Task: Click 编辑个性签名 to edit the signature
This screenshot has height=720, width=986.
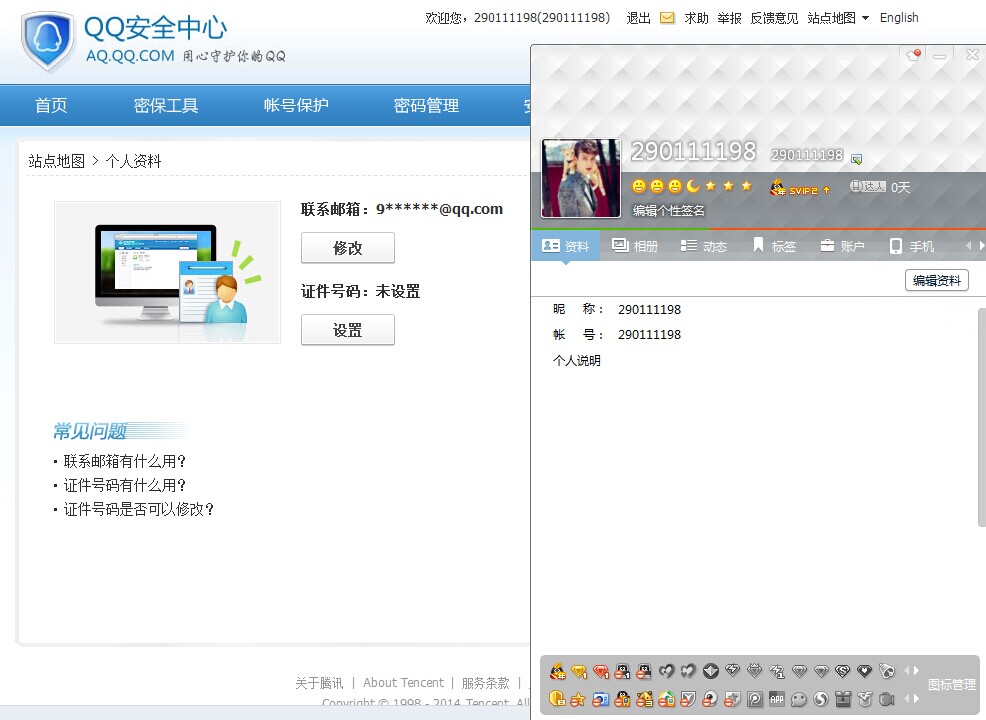Action: tap(668, 211)
